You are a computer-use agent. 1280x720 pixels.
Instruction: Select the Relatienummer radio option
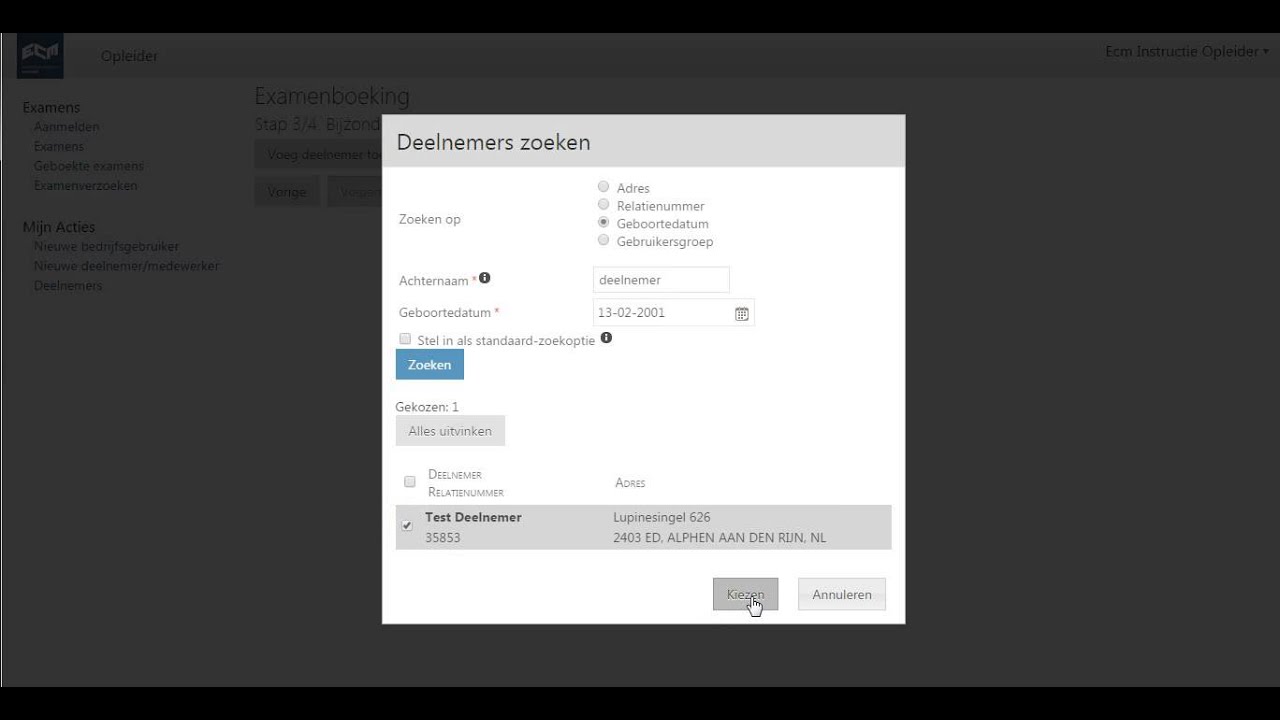click(603, 204)
